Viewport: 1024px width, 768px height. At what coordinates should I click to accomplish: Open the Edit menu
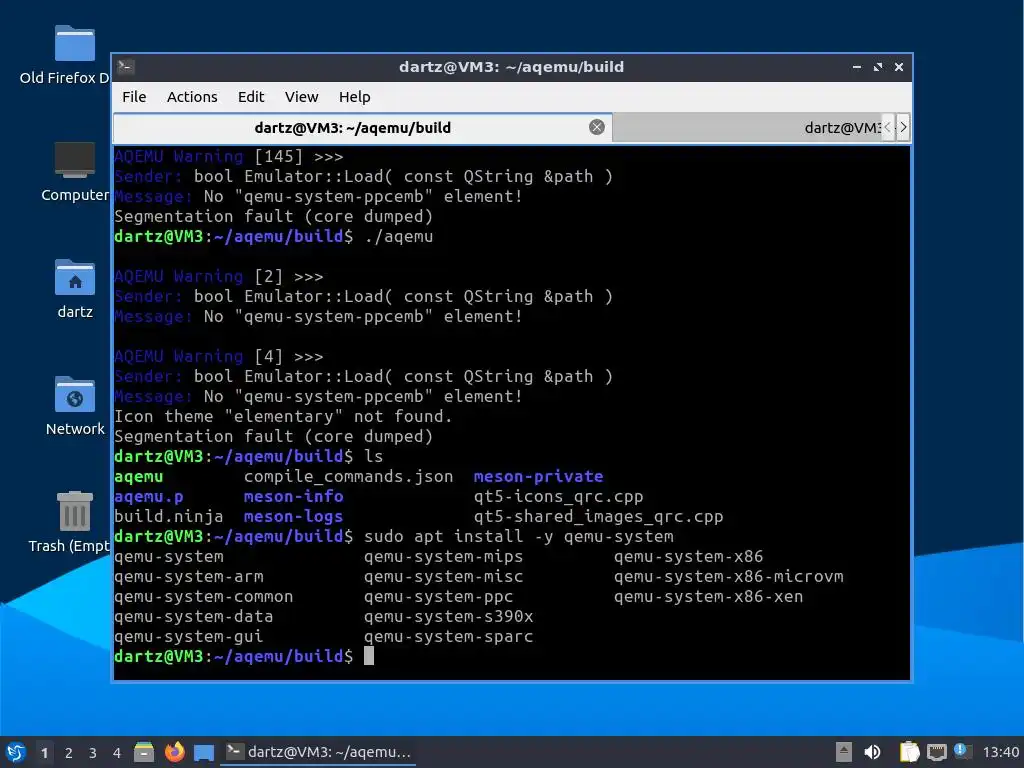(x=251, y=97)
